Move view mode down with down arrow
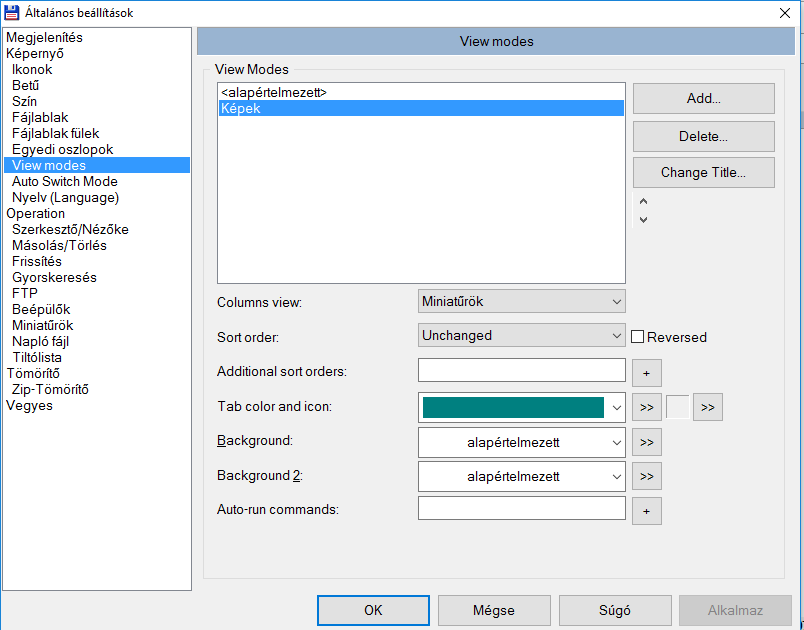Viewport: 804px width, 630px height. 643,219
